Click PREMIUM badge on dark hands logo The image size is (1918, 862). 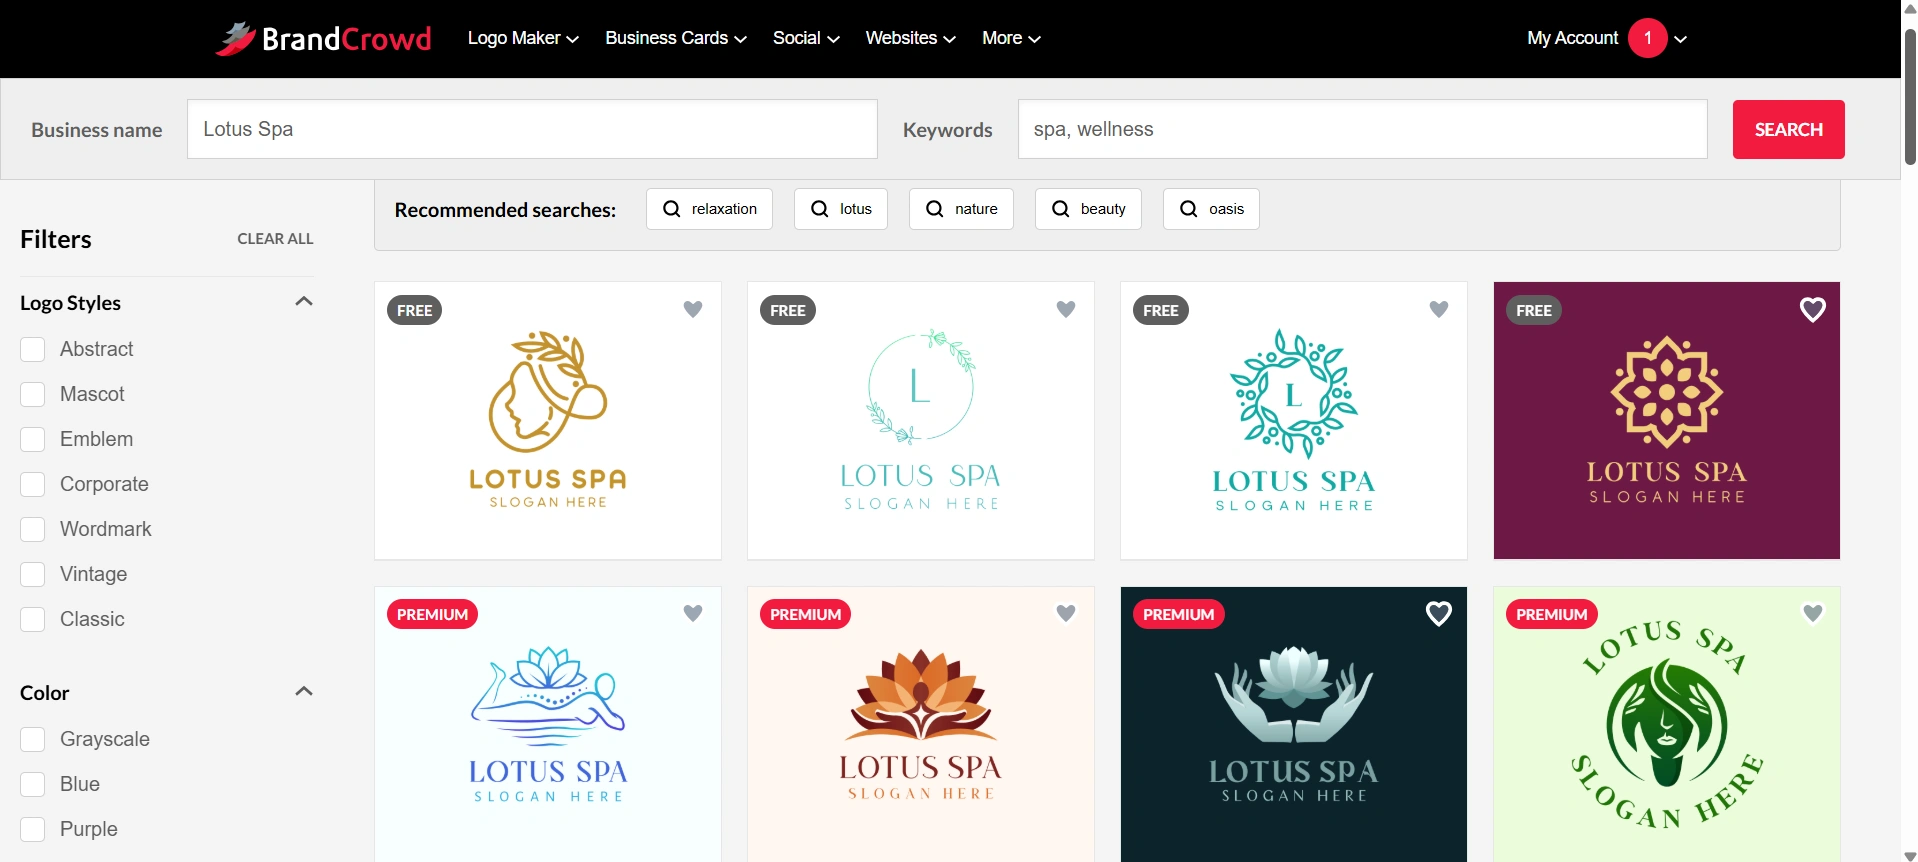[1179, 614]
